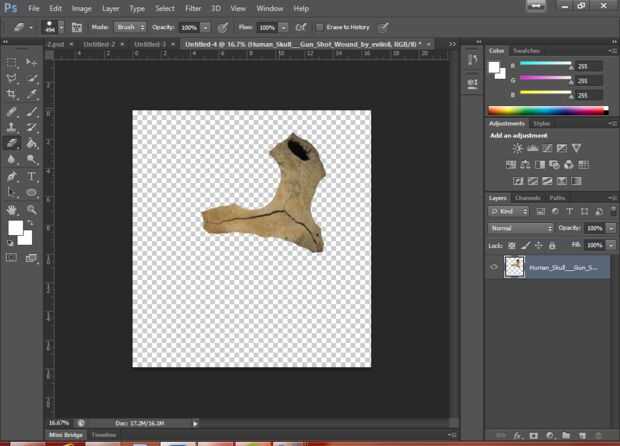Select the Eyedropper tool
The height and width of the screenshot is (446, 620).
click(32, 94)
